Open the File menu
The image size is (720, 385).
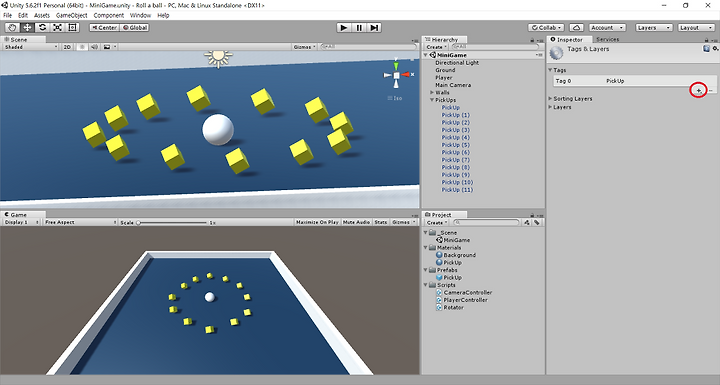point(8,15)
